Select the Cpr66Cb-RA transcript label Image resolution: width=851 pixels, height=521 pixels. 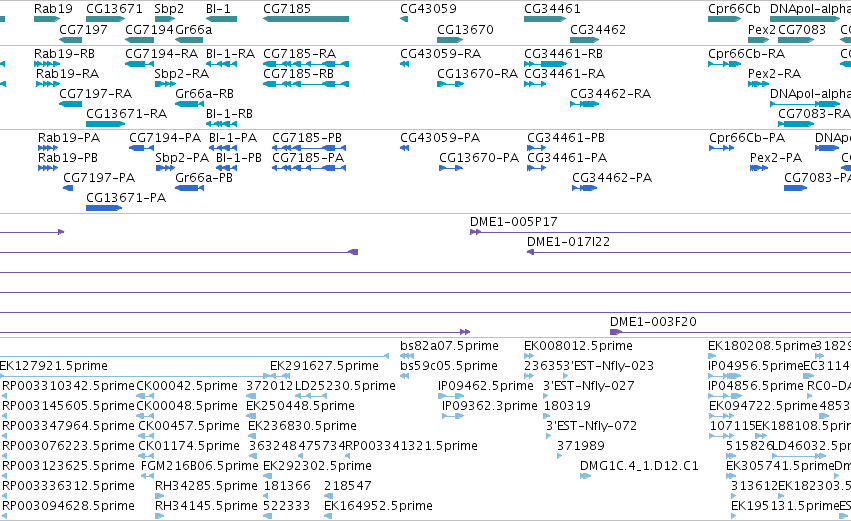pos(746,54)
